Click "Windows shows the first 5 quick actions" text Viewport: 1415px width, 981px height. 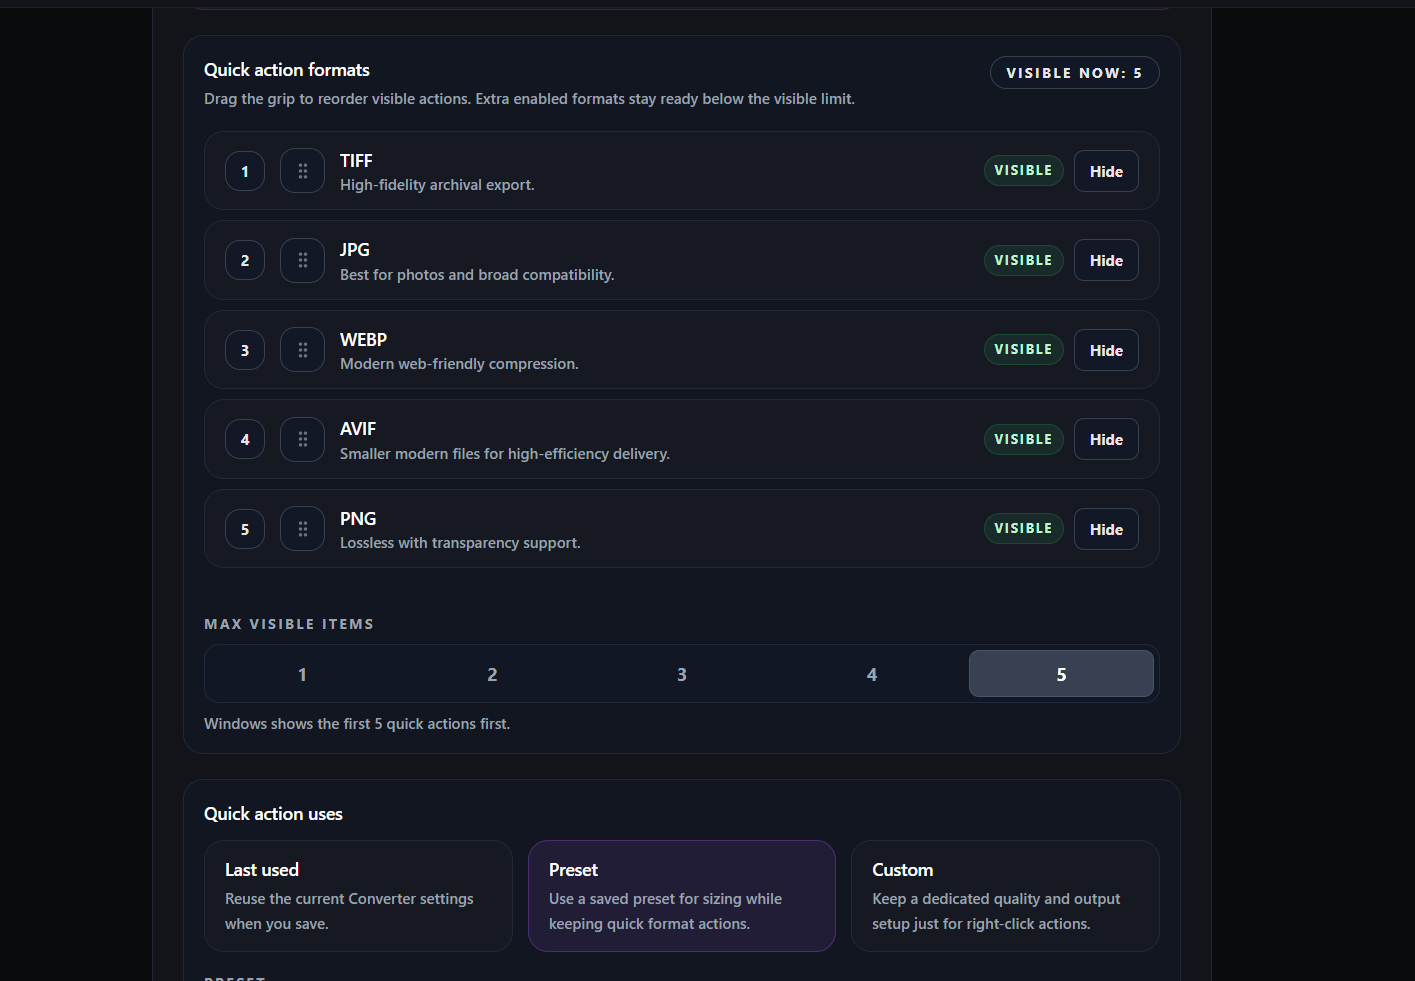click(x=357, y=724)
